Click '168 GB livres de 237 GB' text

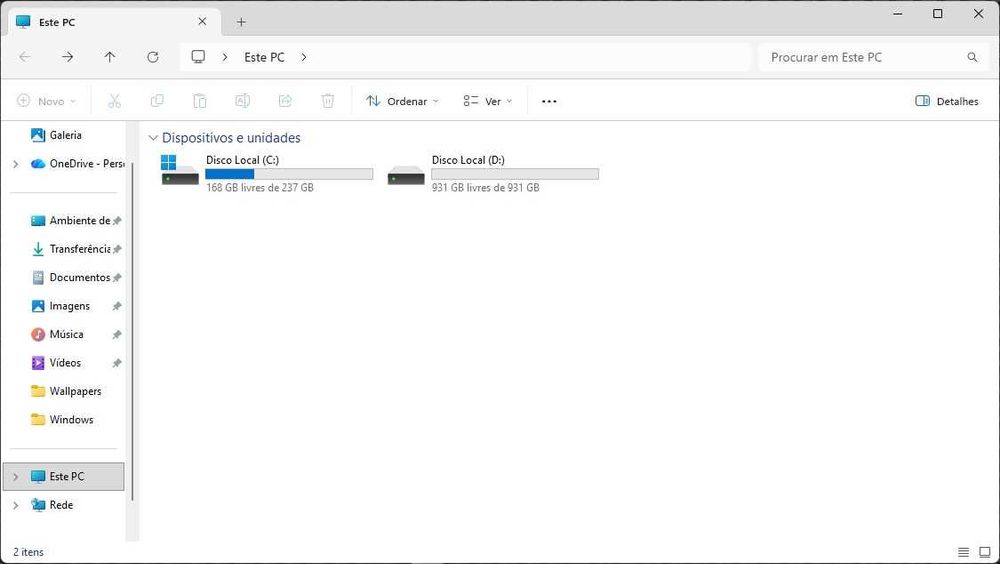pos(260,188)
